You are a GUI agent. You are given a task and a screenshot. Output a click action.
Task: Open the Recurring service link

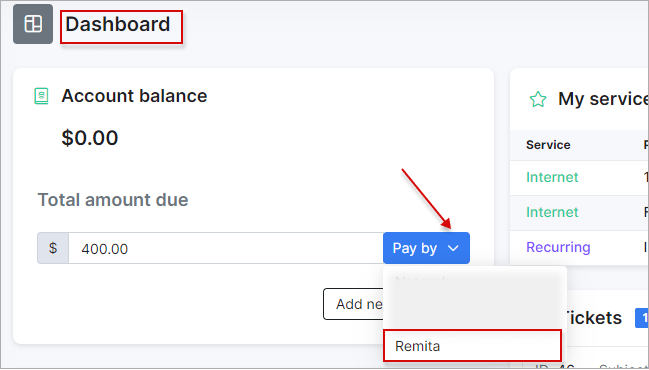click(558, 247)
